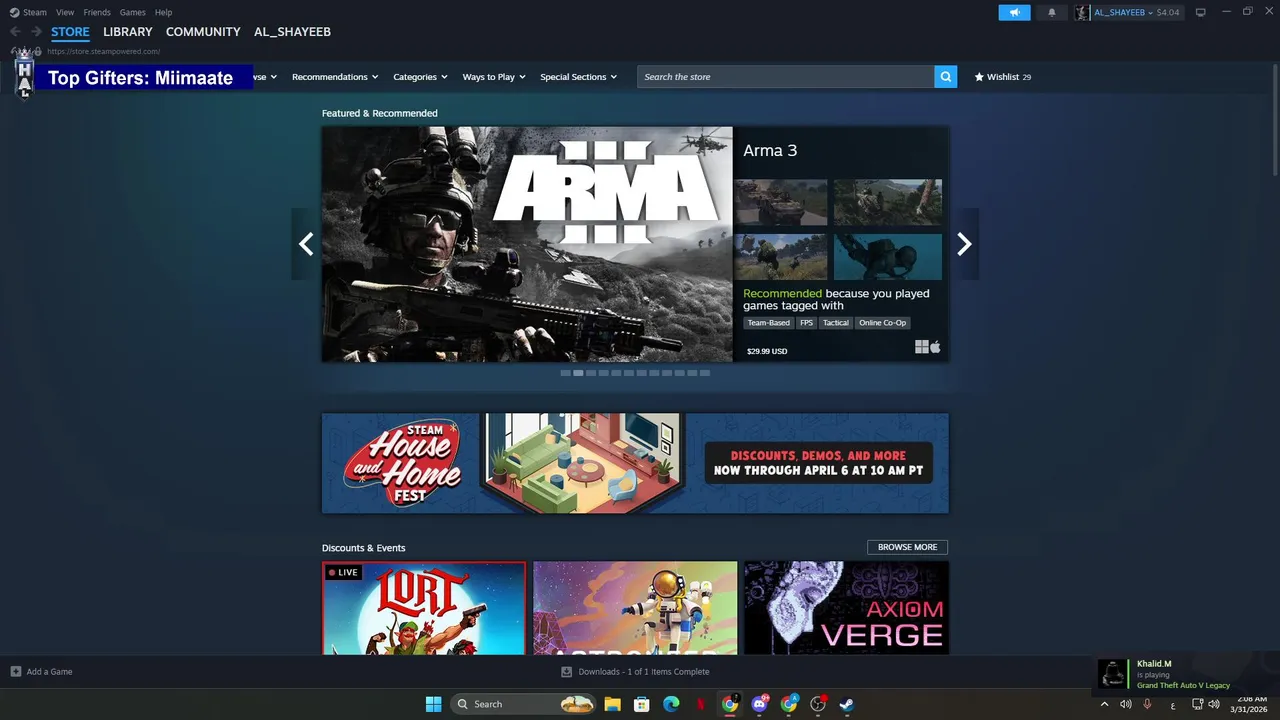Click the Tactical tag
The height and width of the screenshot is (720, 1280).
point(836,323)
